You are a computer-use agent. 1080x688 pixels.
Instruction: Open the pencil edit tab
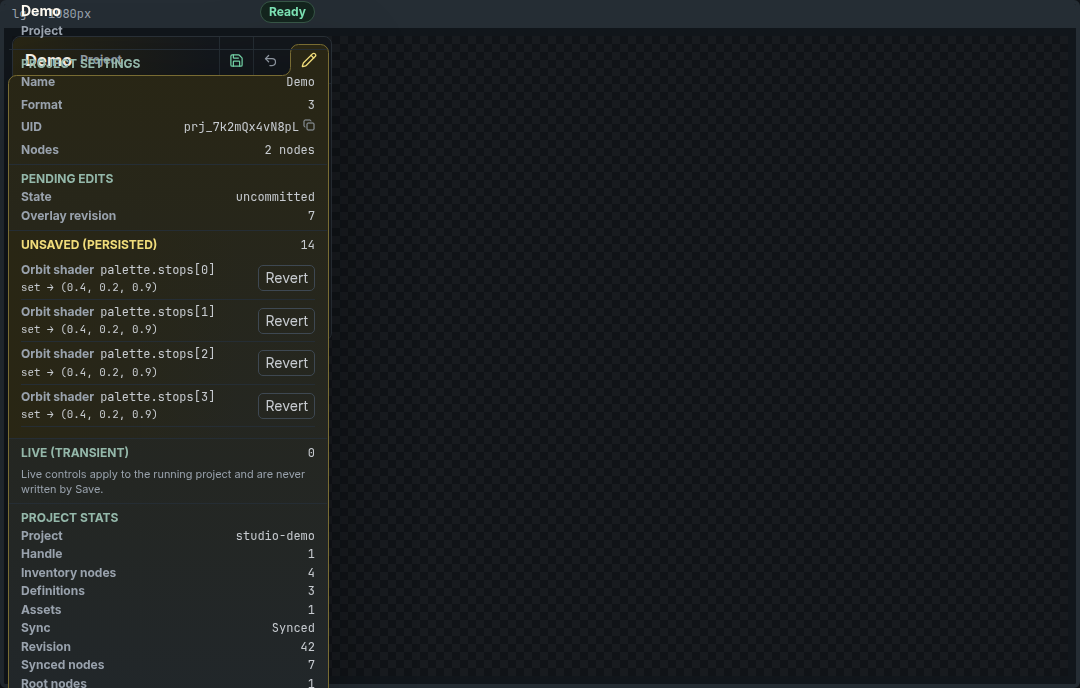coord(309,60)
